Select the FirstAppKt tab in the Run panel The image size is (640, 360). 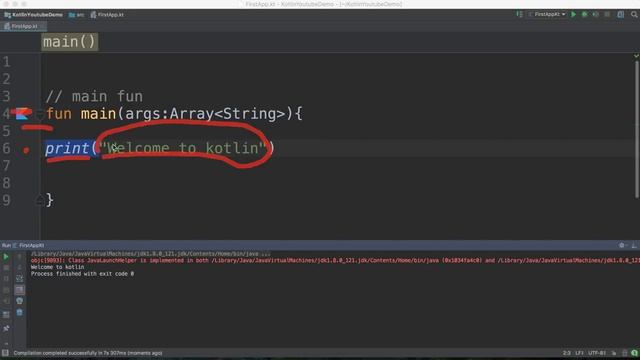(29, 245)
